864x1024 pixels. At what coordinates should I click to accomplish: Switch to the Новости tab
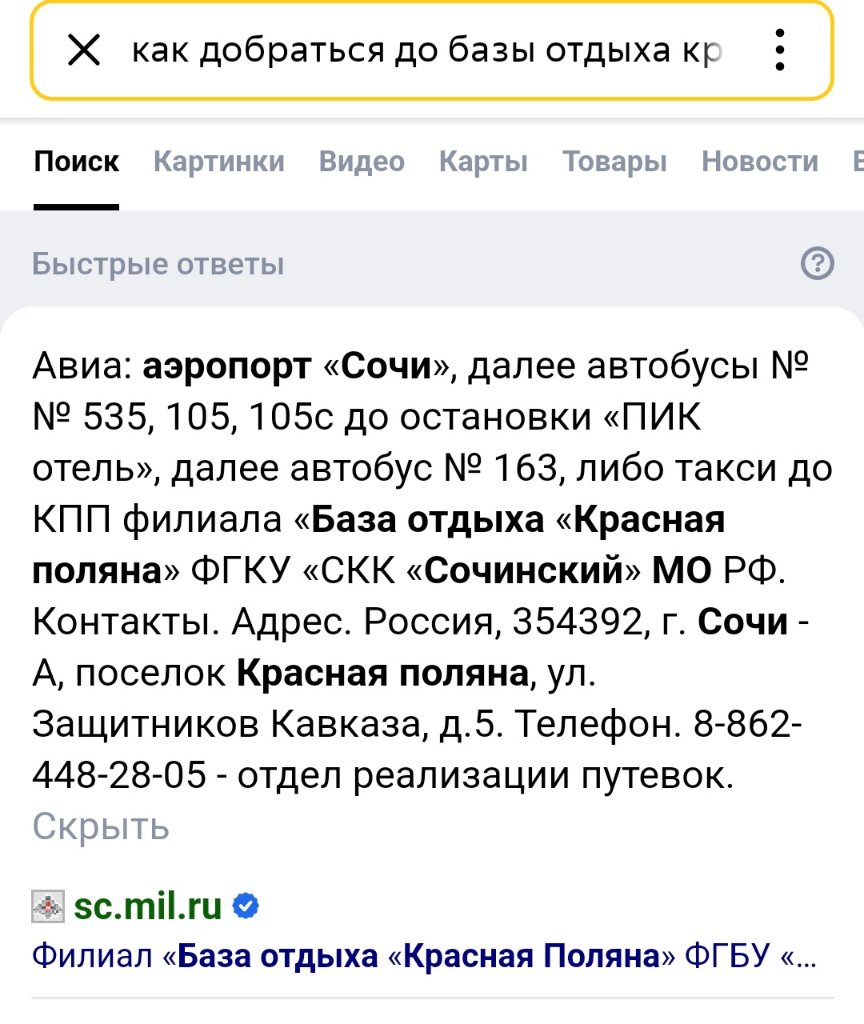pos(759,162)
